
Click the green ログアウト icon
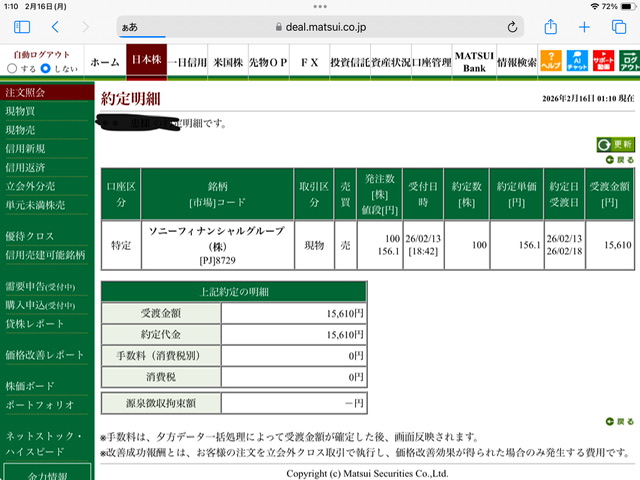click(629, 61)
